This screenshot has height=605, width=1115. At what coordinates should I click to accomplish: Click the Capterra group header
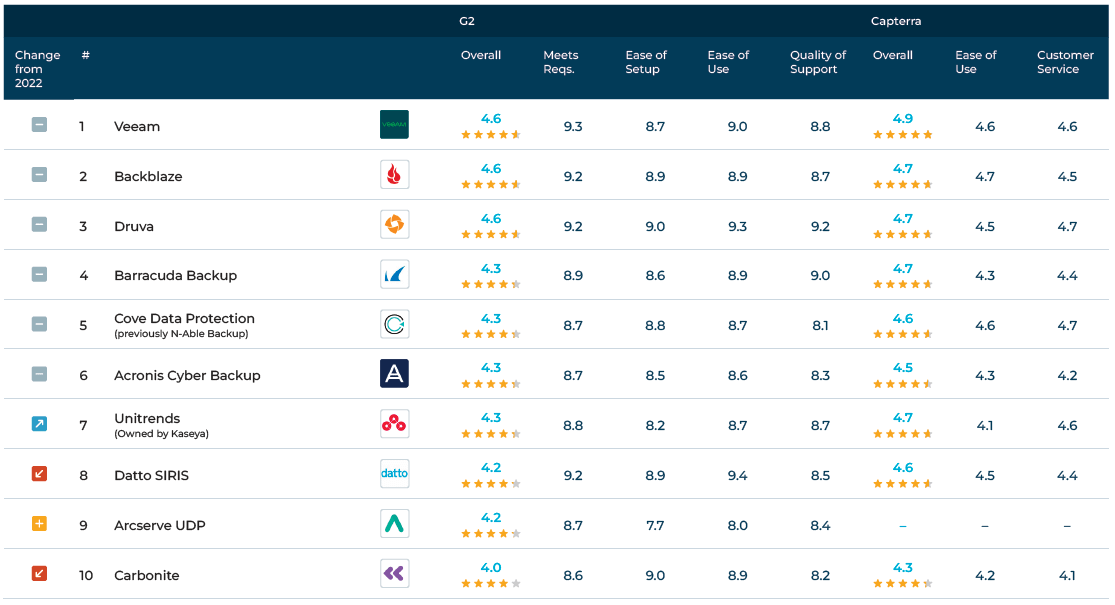coord(896,21)
